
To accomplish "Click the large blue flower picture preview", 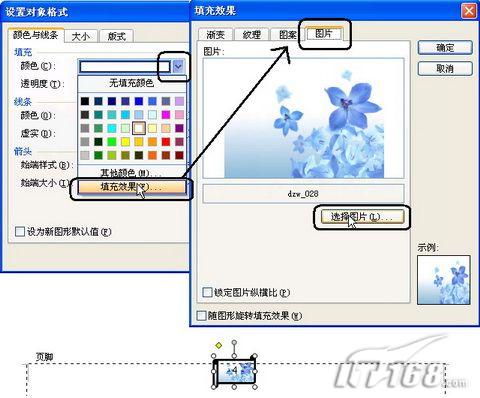I will tap(303, 118).
